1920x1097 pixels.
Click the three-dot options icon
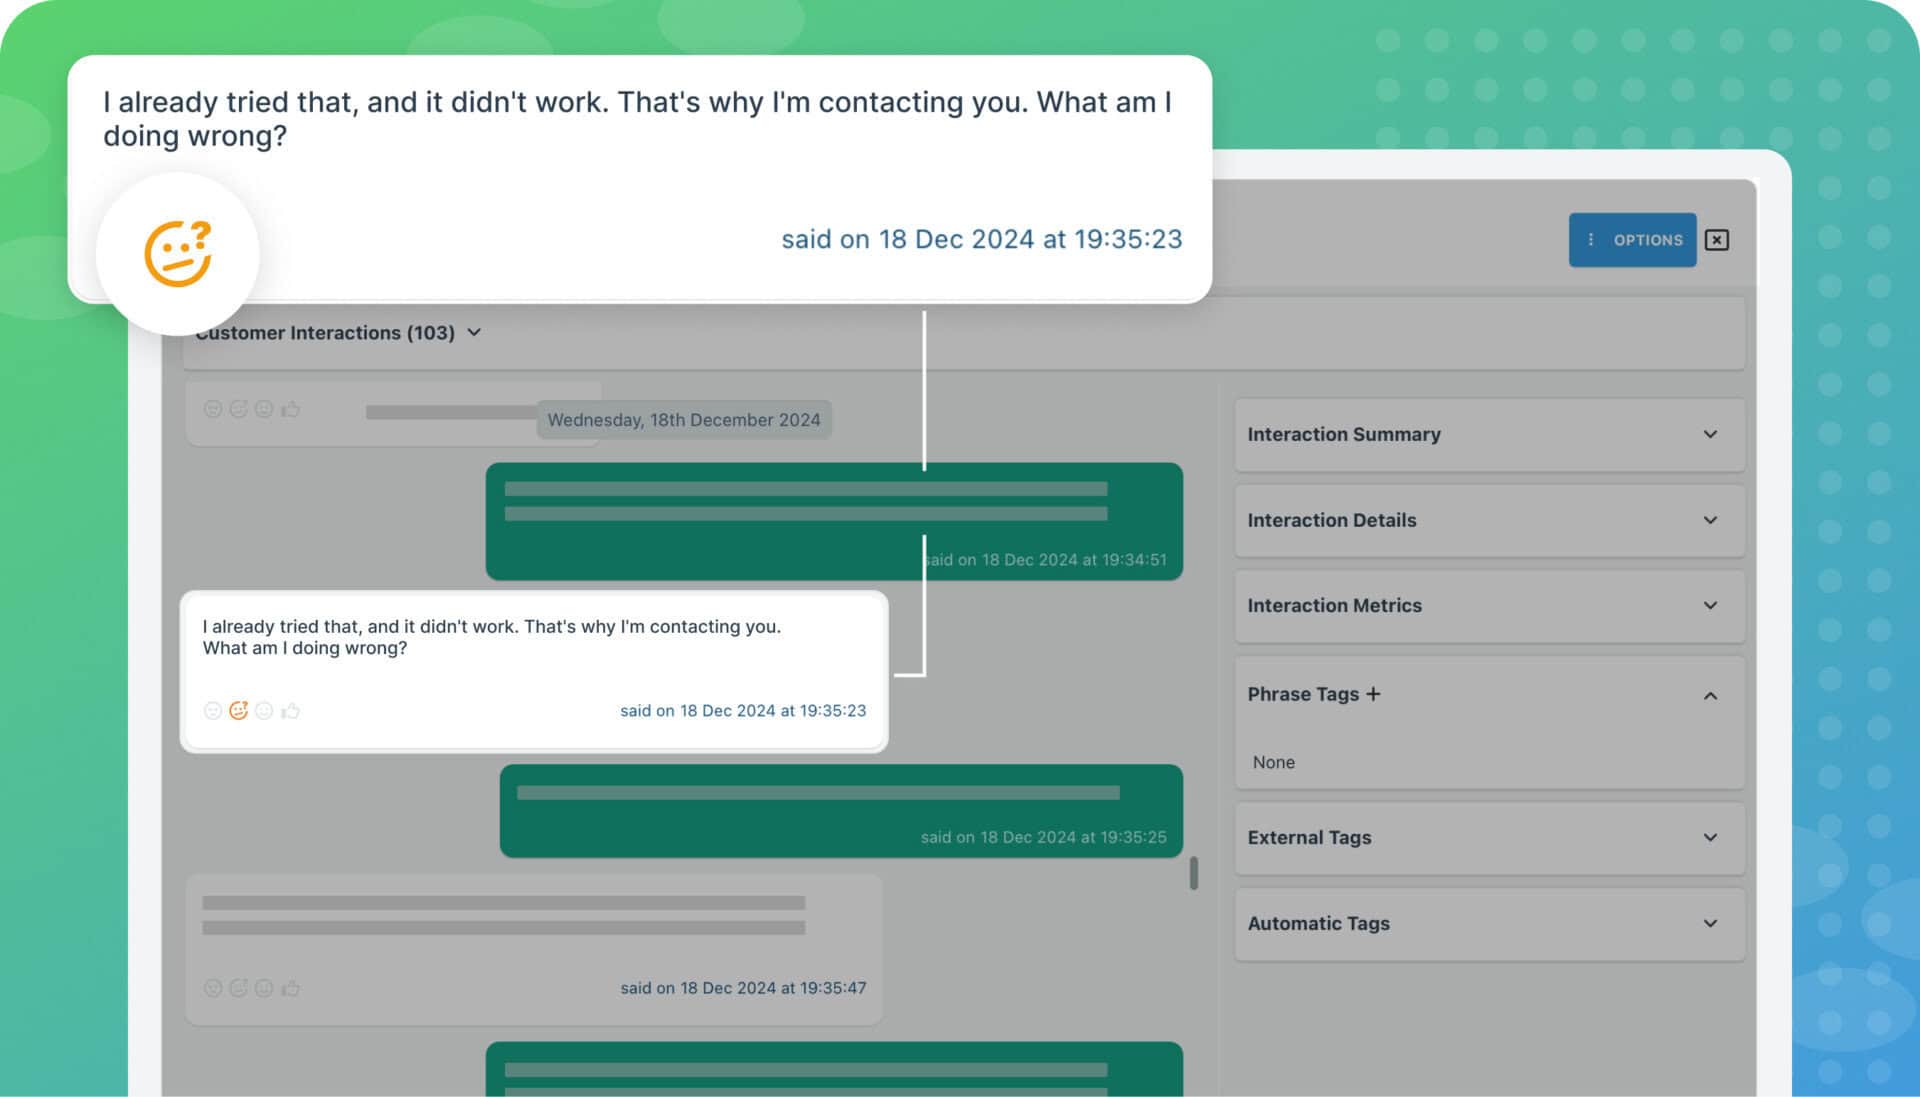tap(1592, 240)
